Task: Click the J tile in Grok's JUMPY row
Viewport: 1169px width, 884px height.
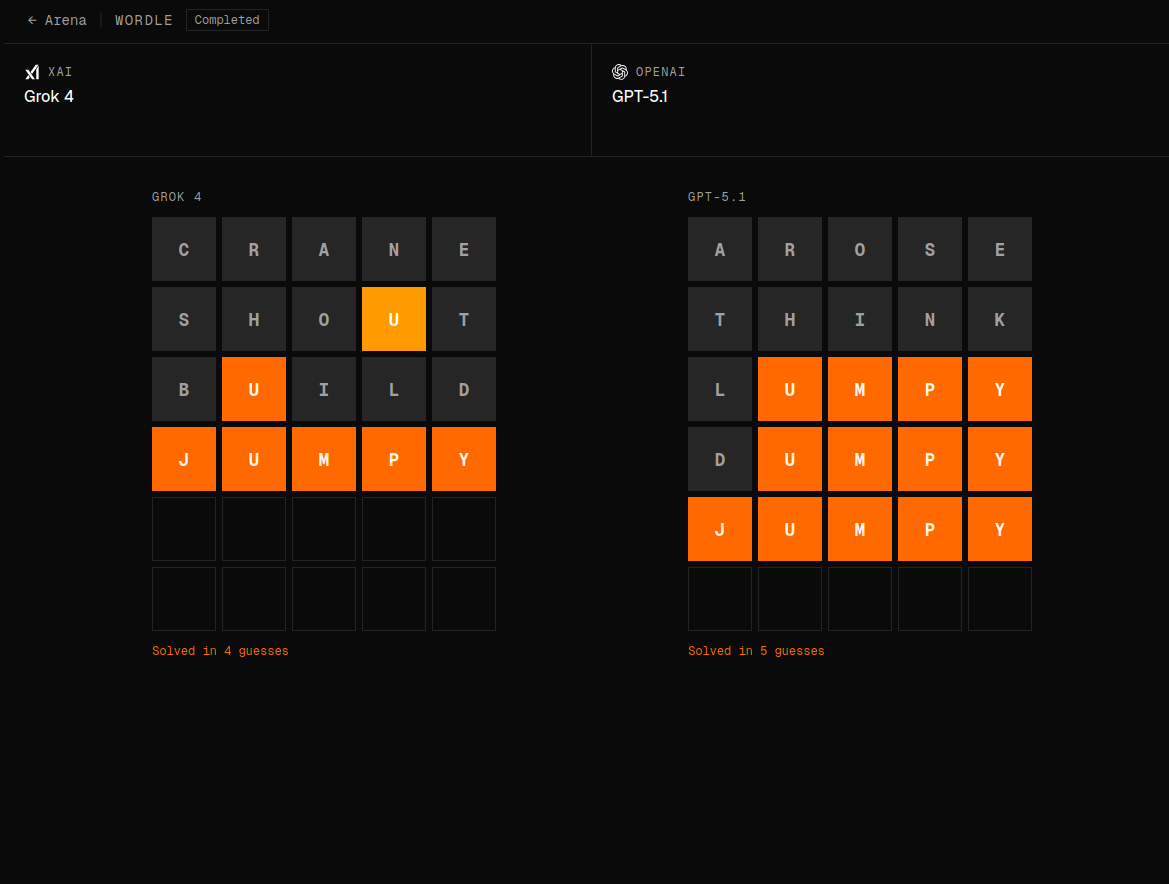Action: 184,459
